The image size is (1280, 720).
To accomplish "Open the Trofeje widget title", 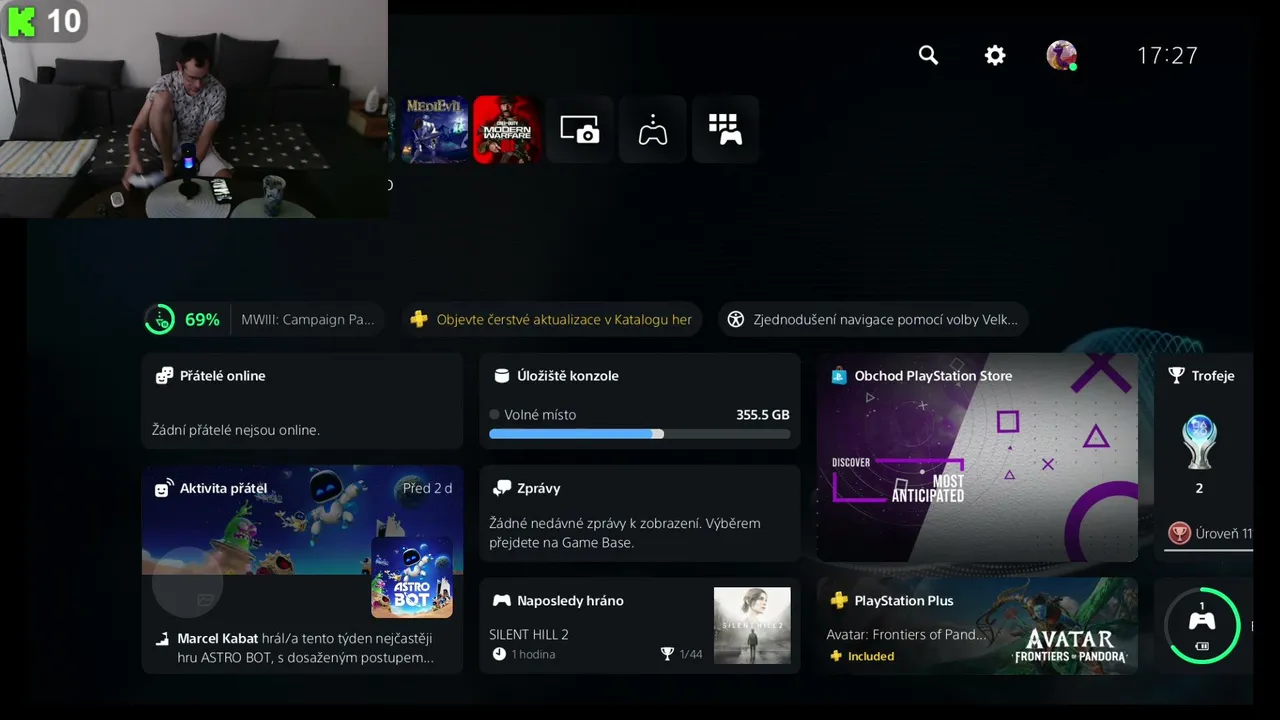I will [x=1213, y=376].
